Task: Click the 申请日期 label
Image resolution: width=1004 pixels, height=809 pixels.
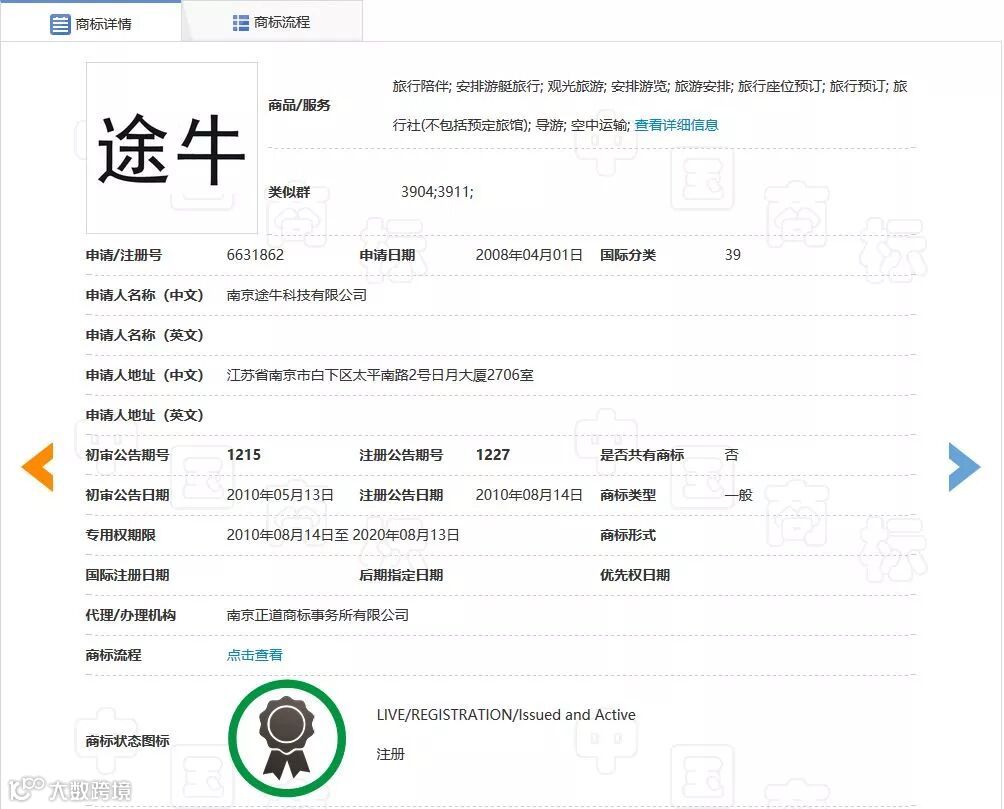Action: coord(387,255)
